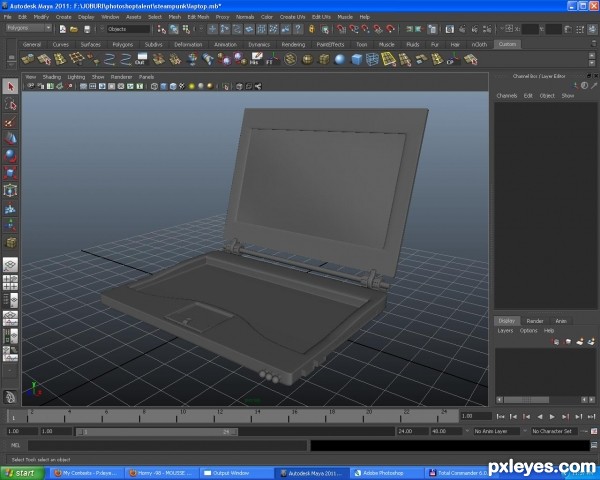Select the arrow Select tool in the toolbox
This screenshot has width=600, height=480.
pos(10,87)
